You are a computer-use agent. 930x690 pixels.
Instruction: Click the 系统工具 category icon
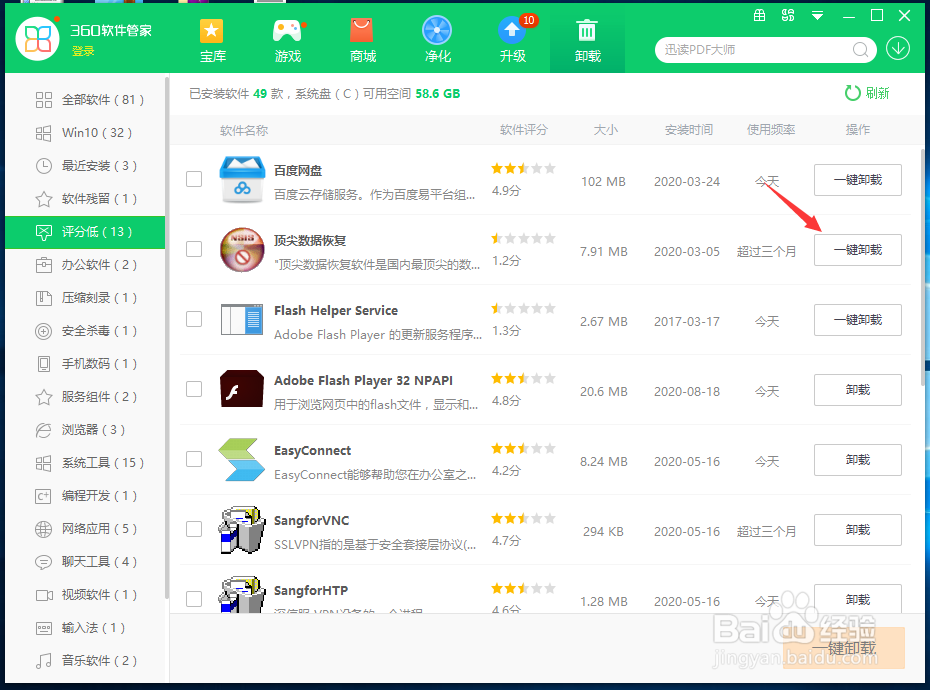[43, 463]
